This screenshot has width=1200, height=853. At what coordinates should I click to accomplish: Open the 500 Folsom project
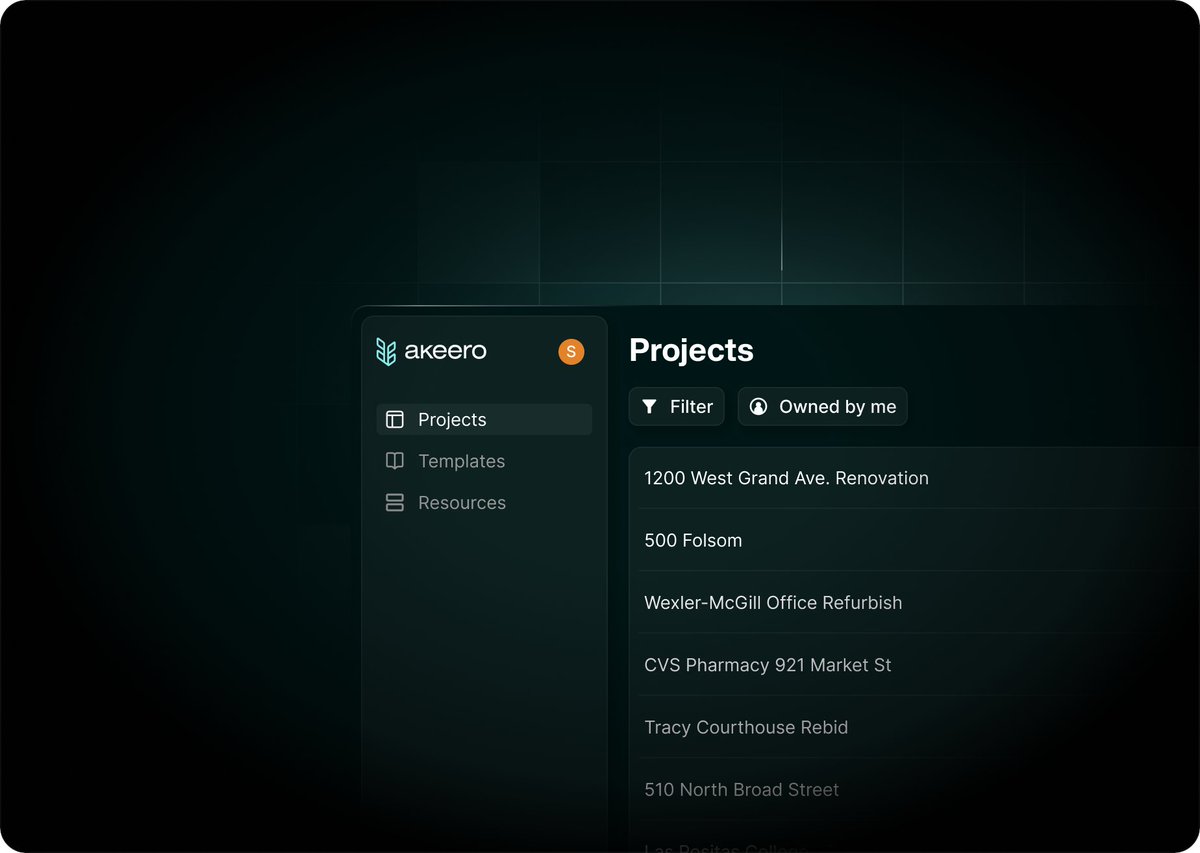point(693,540)
